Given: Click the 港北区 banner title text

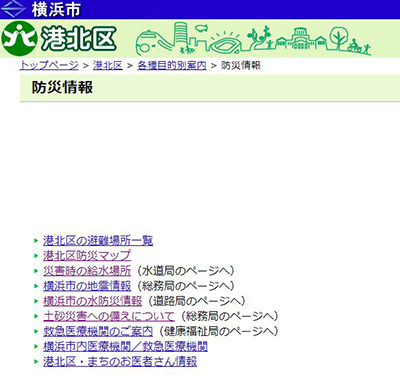Looking at the screenshot, I should [x=79, y=39].
